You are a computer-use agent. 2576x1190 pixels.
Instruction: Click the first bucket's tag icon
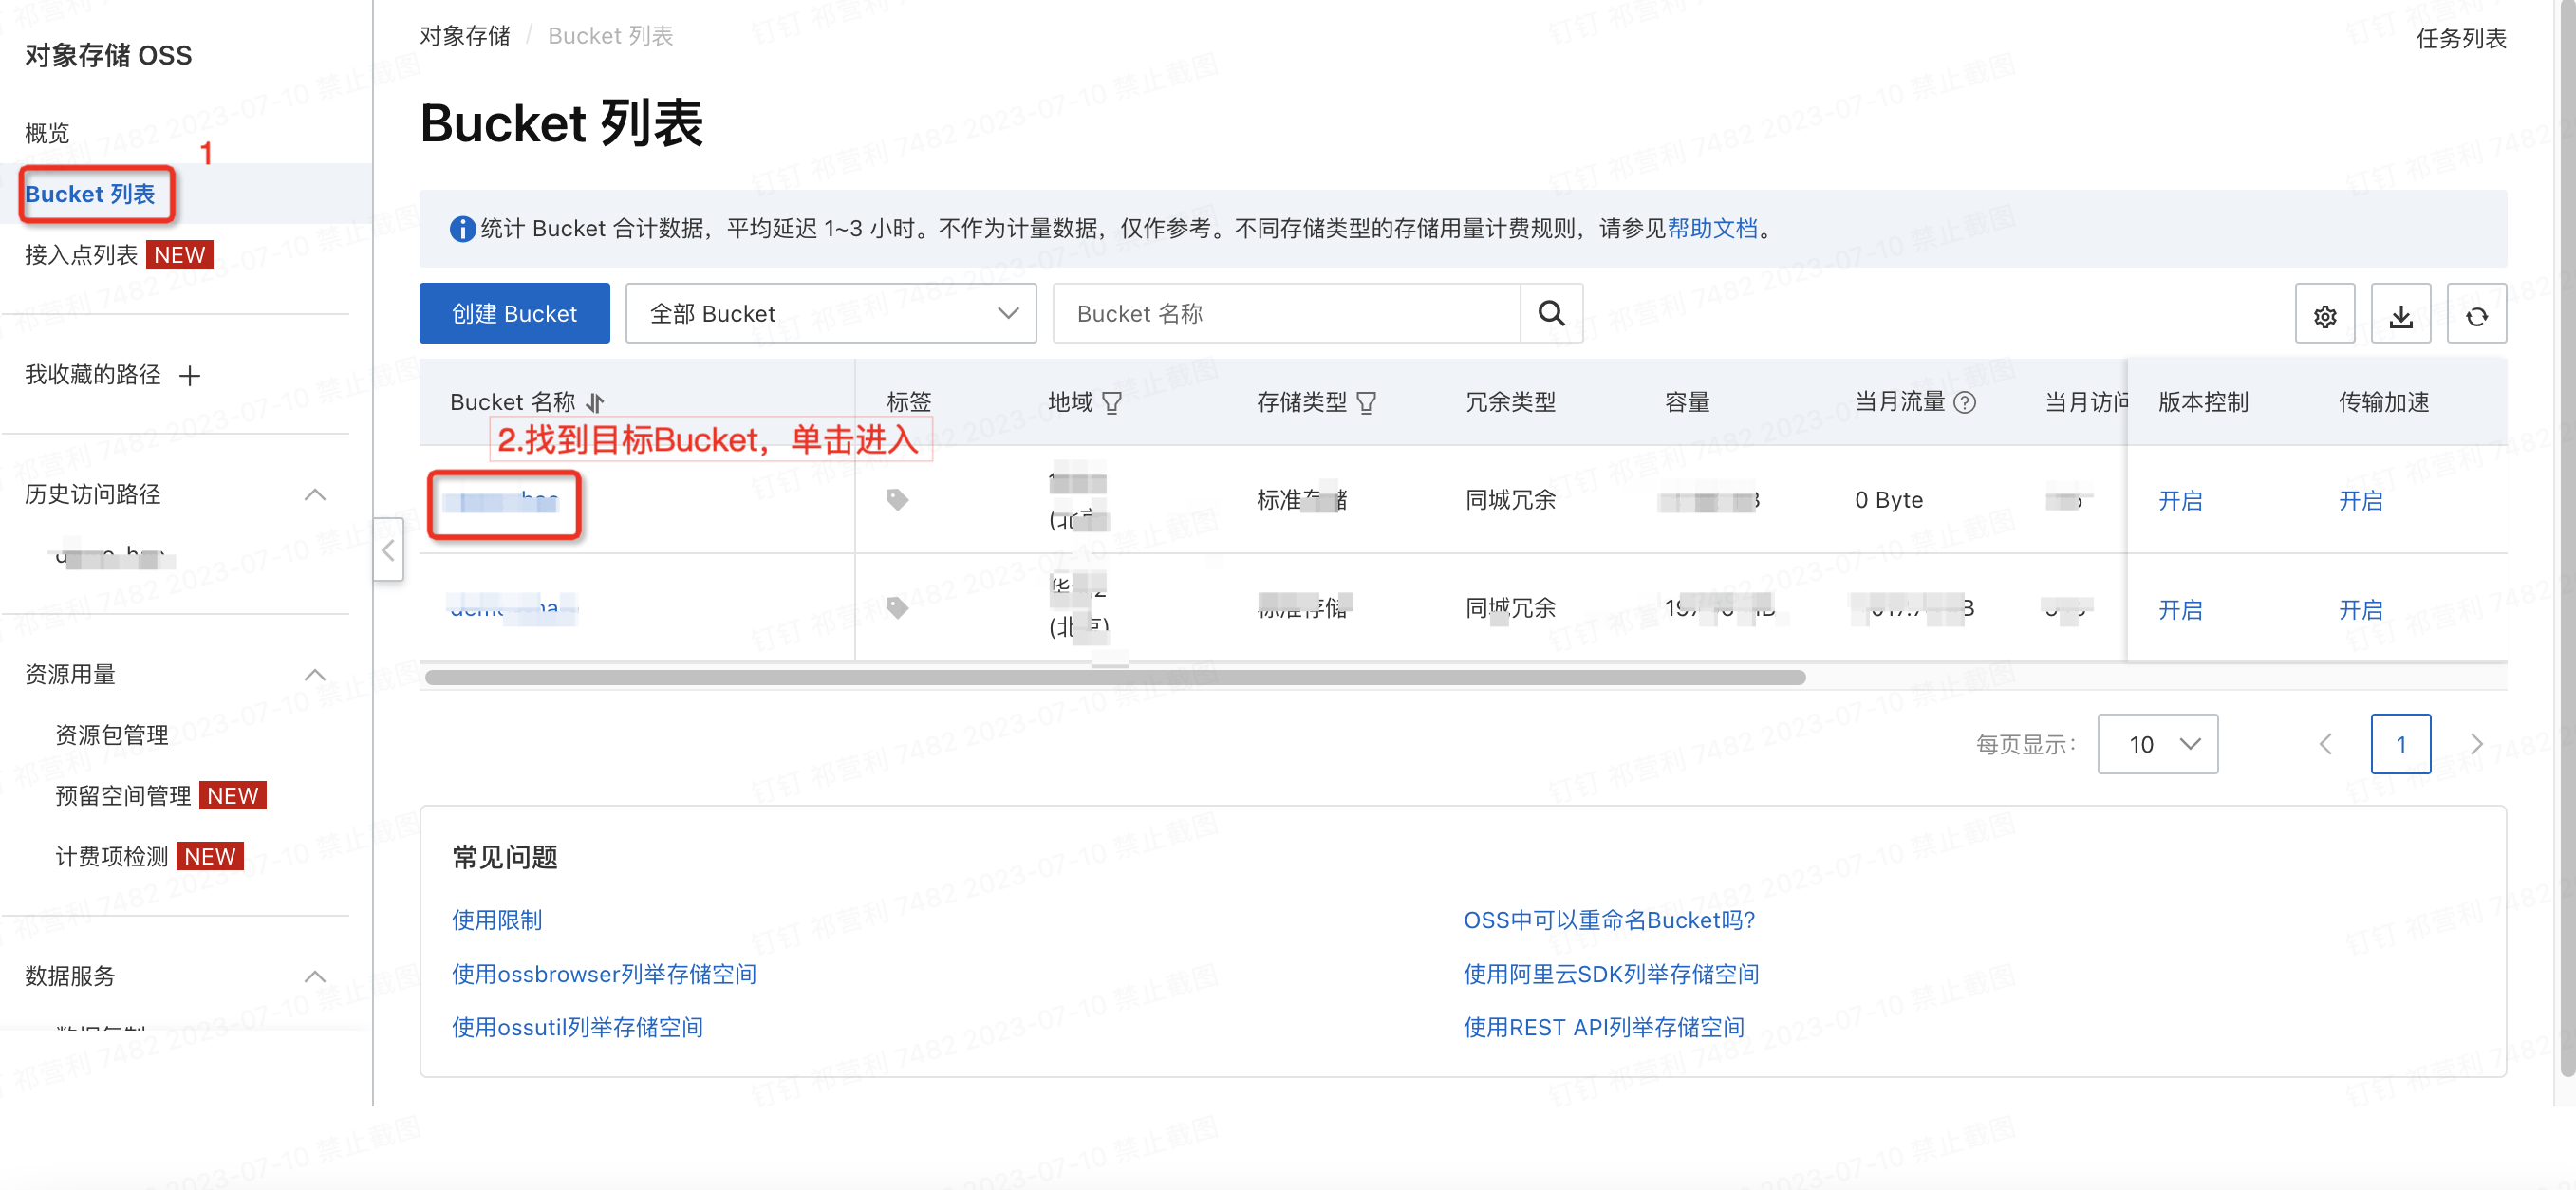(x=897, y=499)
